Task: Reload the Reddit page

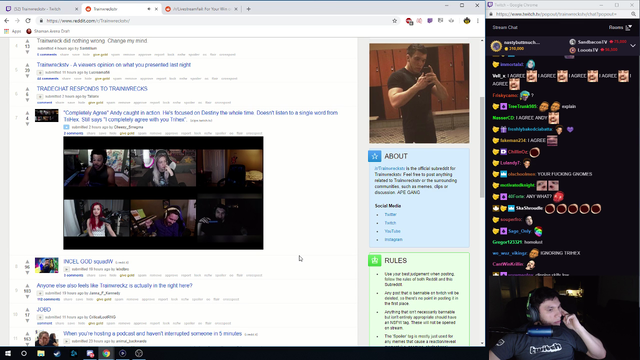Action: [x=28, y=20]
